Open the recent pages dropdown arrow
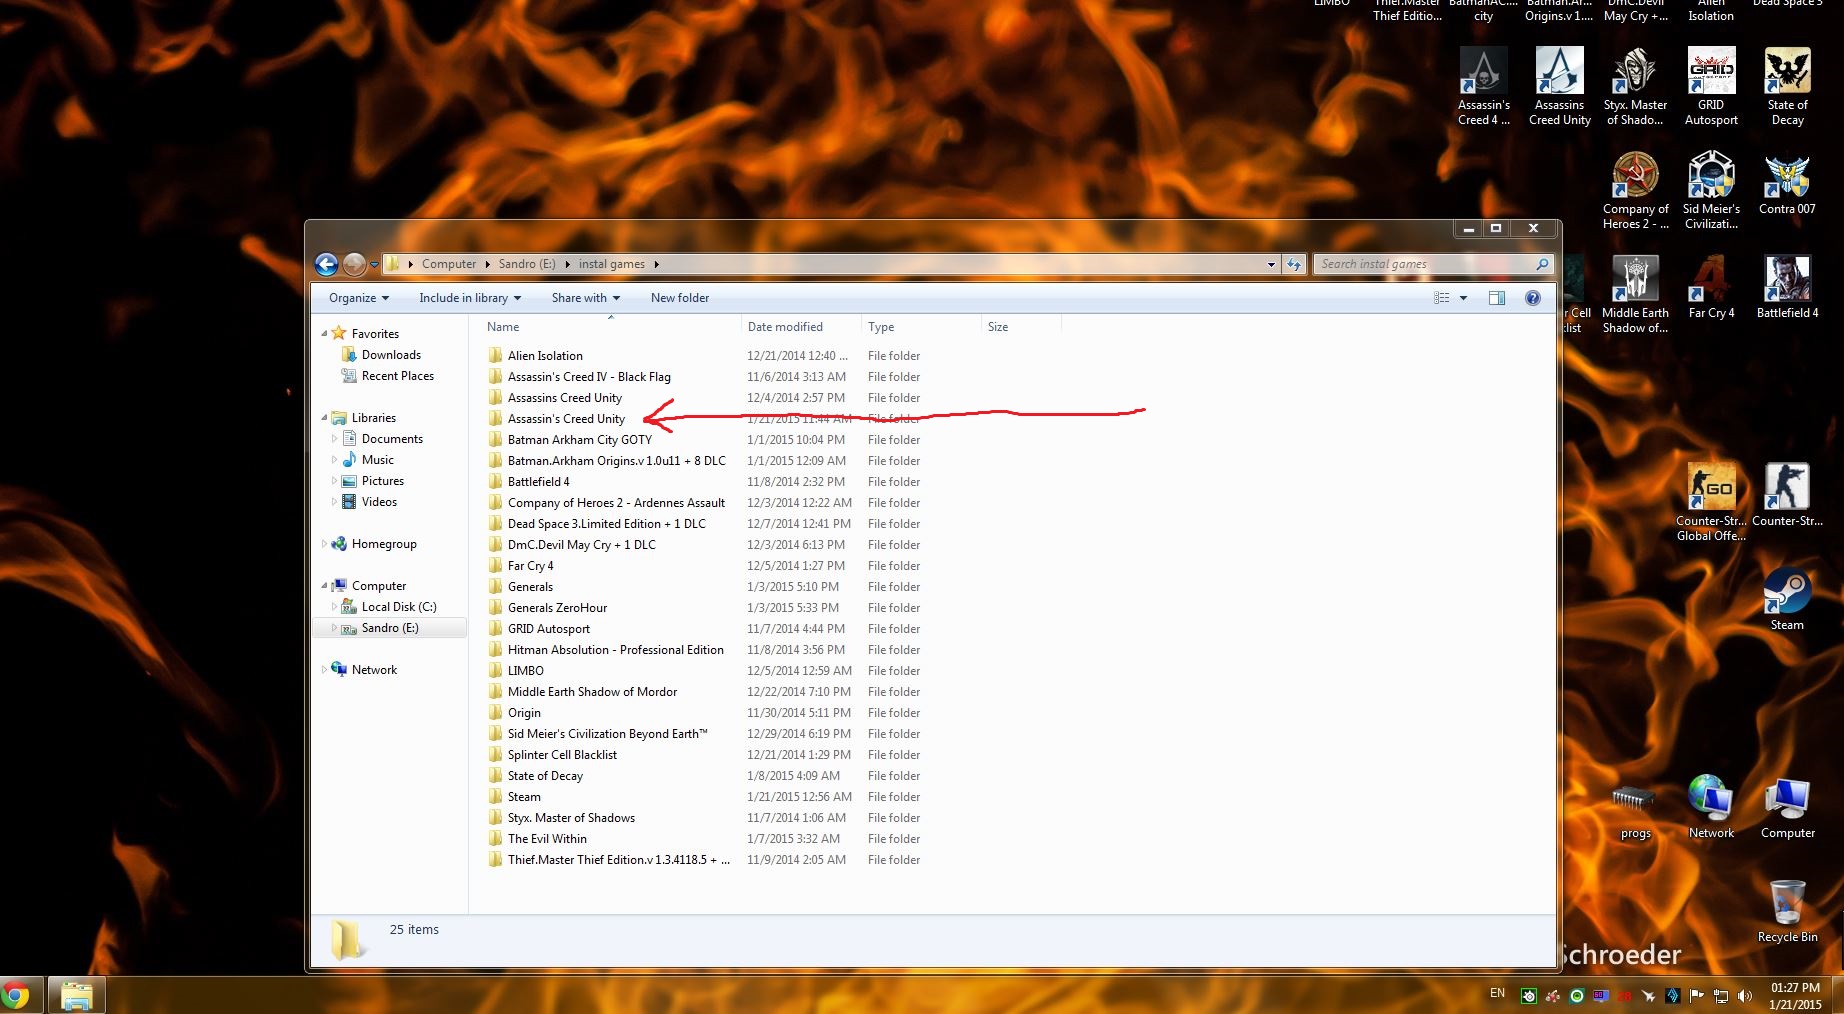 click(375, 265)
